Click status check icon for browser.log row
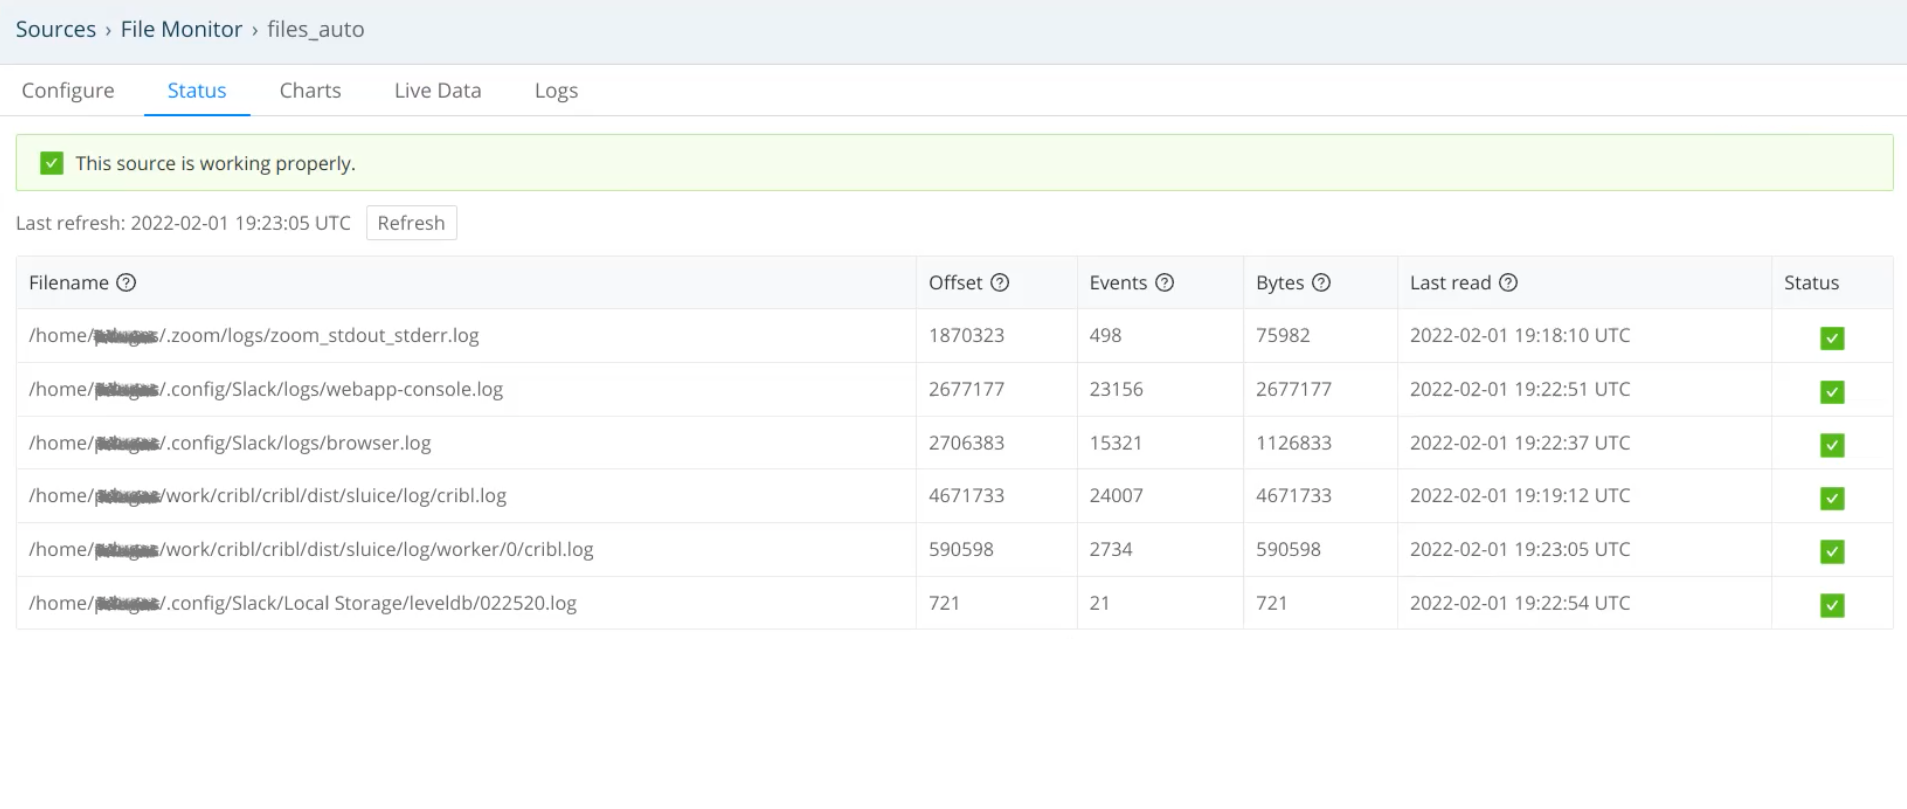Image resolution: width=1907 pixels, height=809 pixels. (1831, 445)
